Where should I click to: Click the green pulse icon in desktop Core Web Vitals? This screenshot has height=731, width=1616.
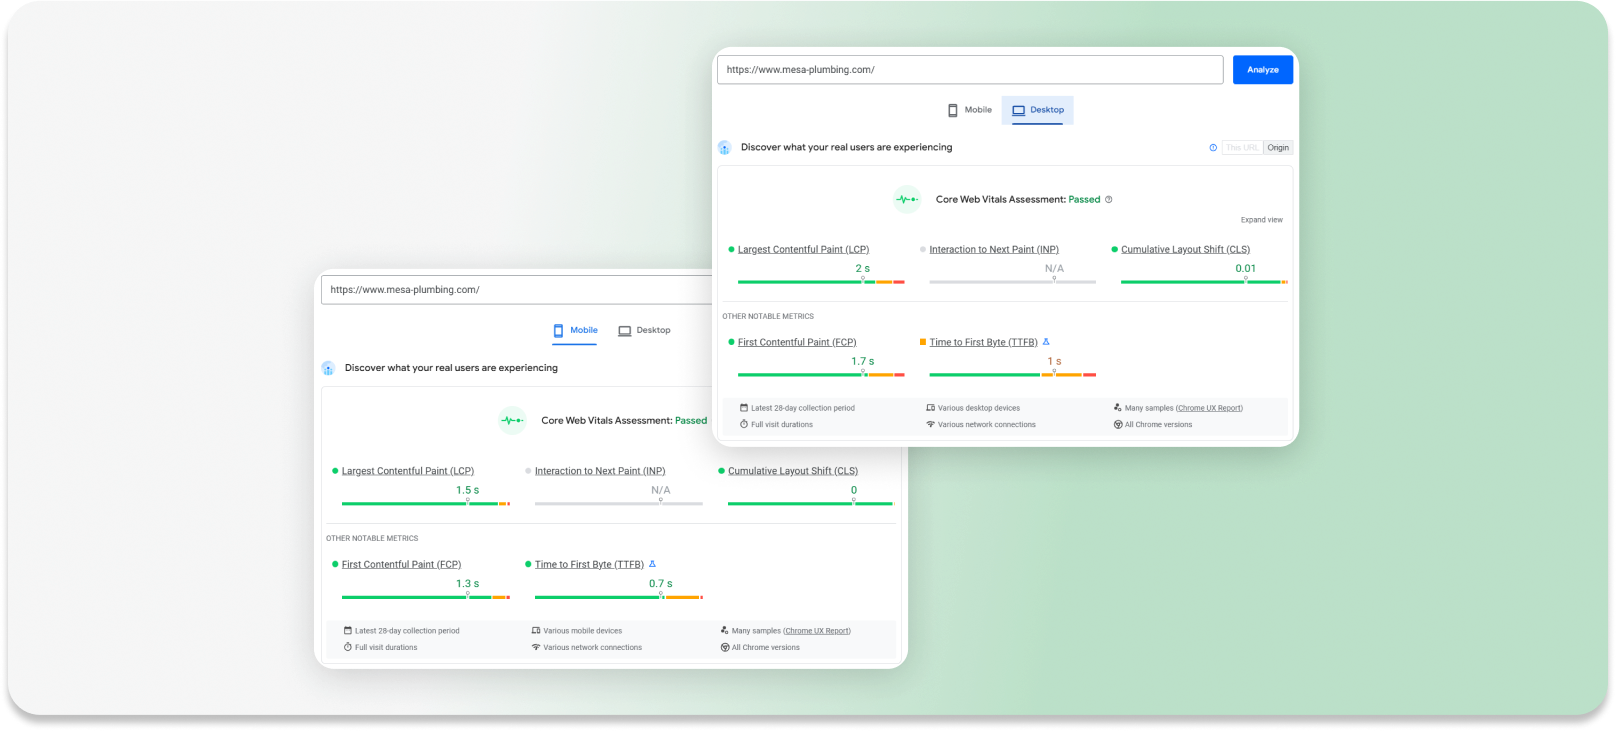(x=906, y=200)
